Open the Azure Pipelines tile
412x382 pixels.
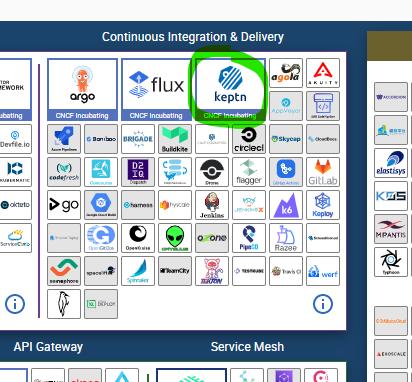click(64, 139)
